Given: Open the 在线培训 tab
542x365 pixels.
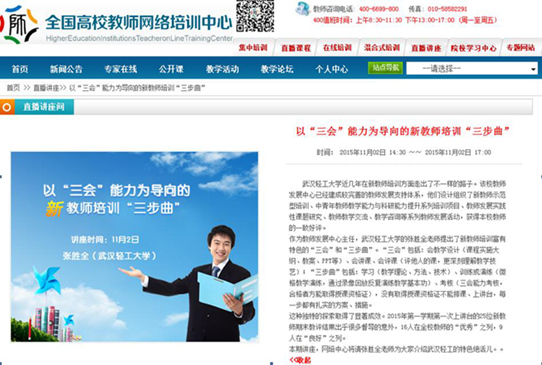Looking at the screenshot, I should tap(337, 48).
